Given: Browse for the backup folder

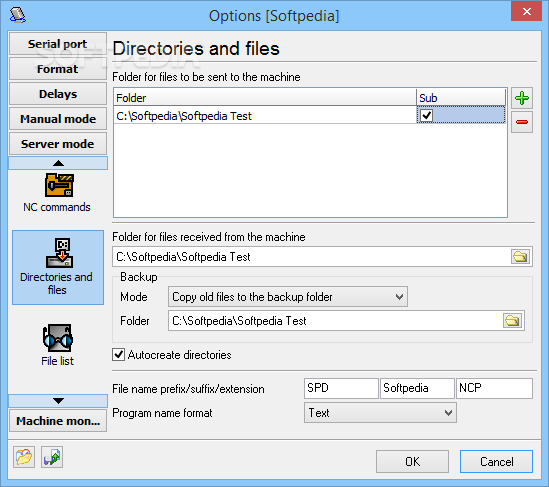Looking at the screenshot, I should pyautogui.click(x=512, y=320).
